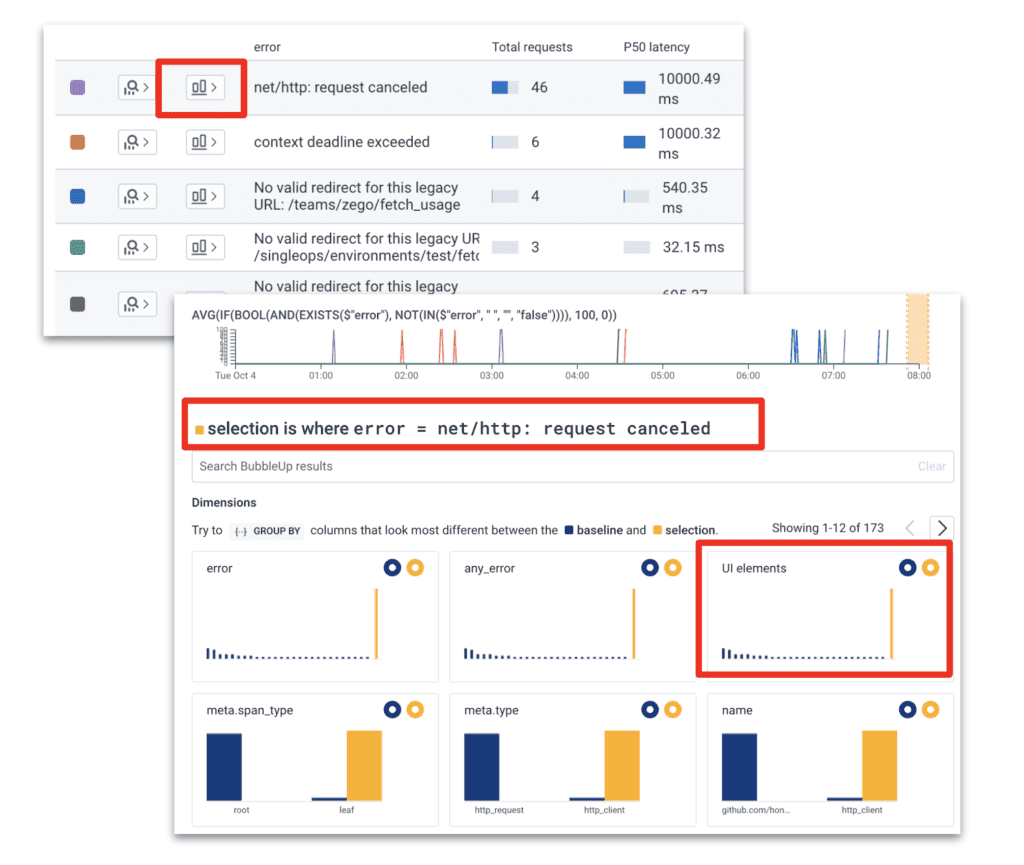Open BubbleUp for context deadline exceeded row
Image resolution: width=1024 pixels, height=865 pixels.
[x=204, y=142]
